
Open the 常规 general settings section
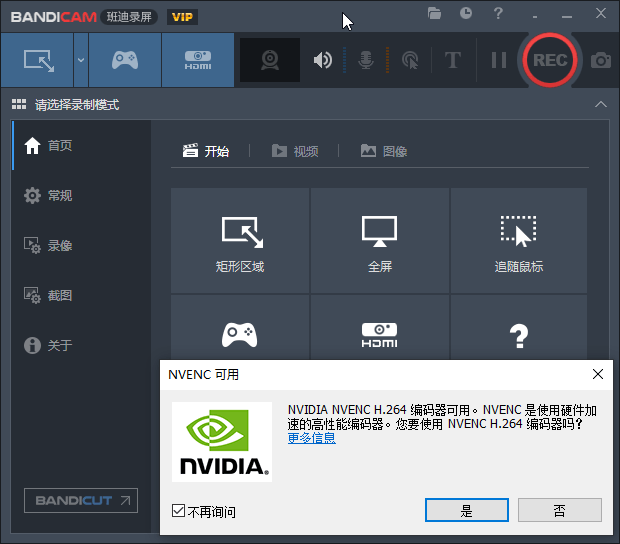(81, 195)
